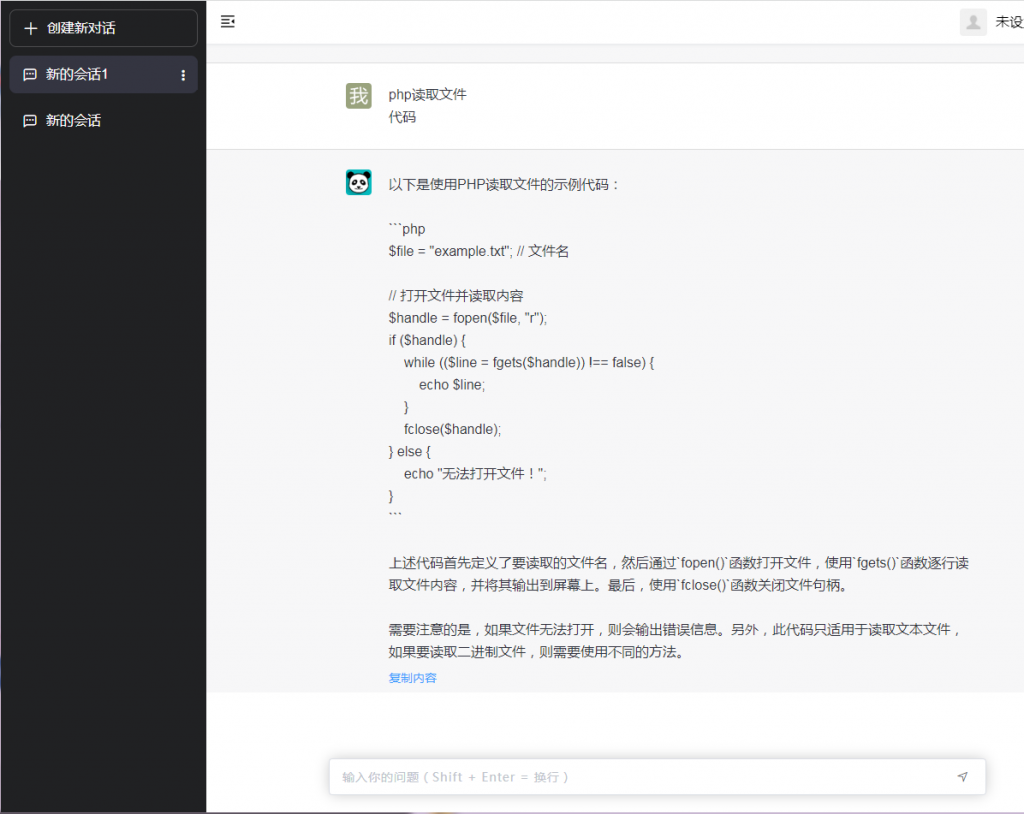This screenshot has height=814, width=1024.
Task: Click the explanation paragraph starting 上述代码首先定义
Action: 679,574
